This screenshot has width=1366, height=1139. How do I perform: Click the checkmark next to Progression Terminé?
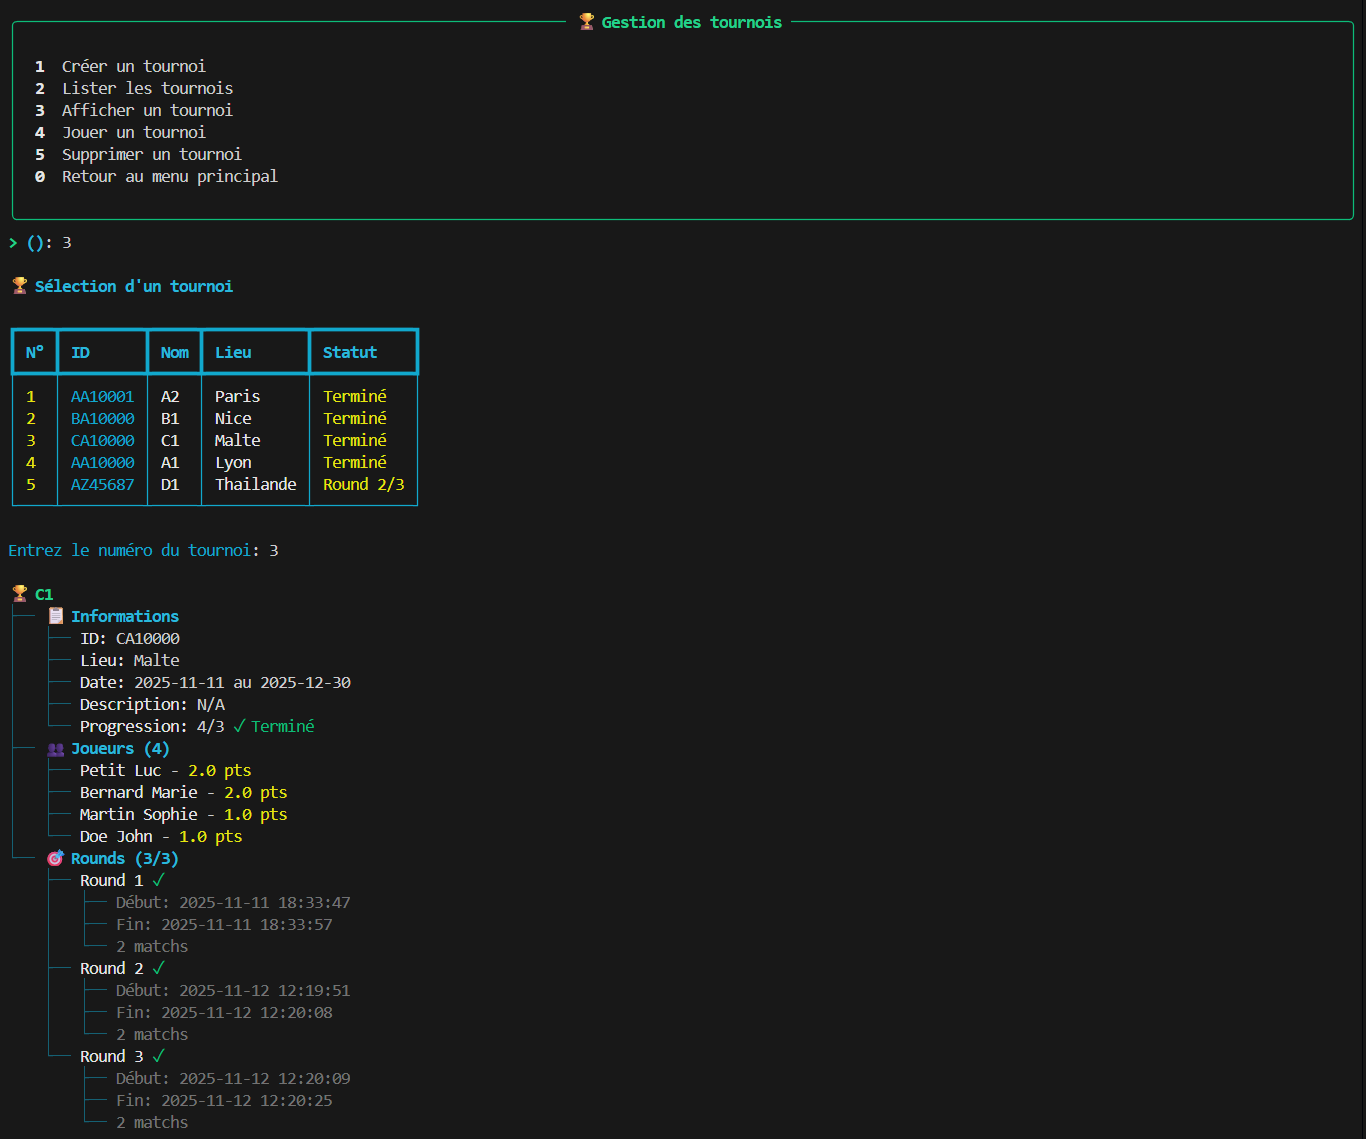click(x=239, y=727)
